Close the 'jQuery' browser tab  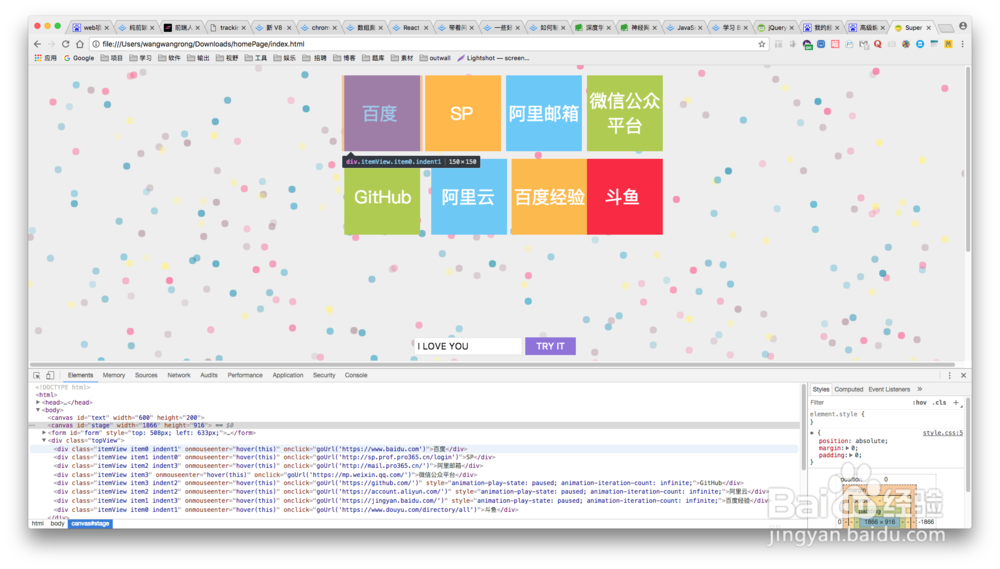pos(791,28)
